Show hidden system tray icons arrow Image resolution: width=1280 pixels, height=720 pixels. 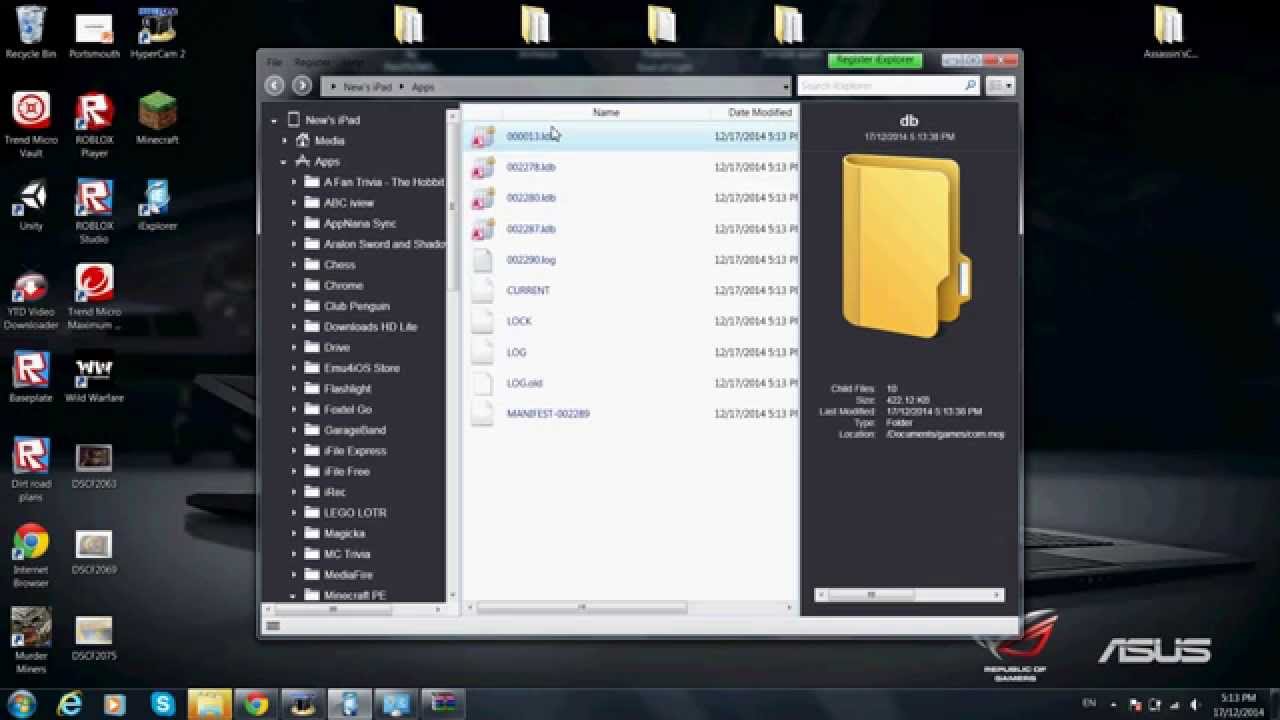point(1113,704)
